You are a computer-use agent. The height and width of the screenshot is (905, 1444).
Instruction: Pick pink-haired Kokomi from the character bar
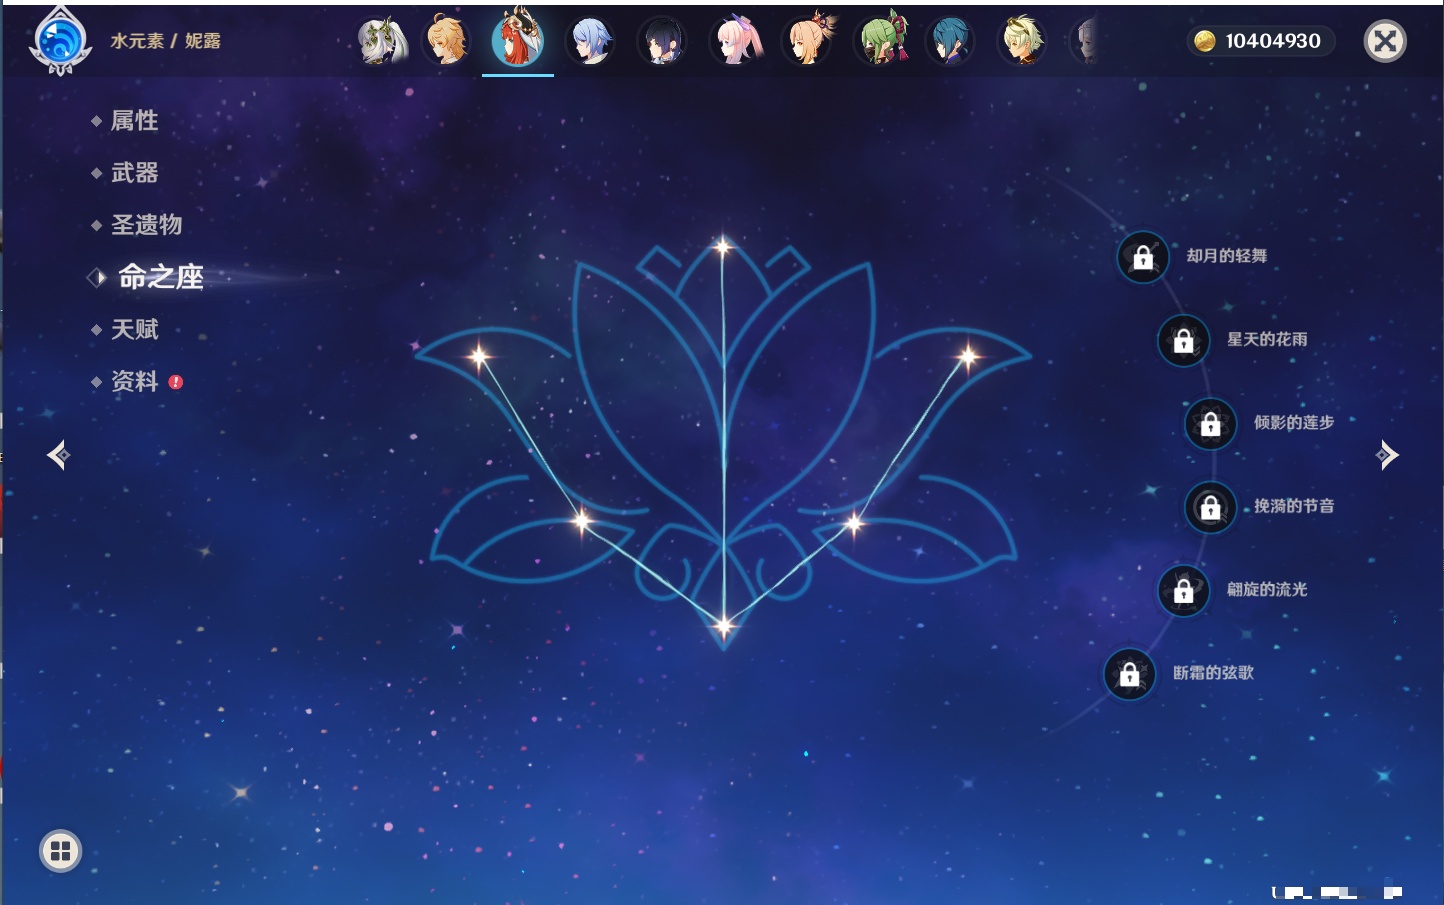point(735,42)
